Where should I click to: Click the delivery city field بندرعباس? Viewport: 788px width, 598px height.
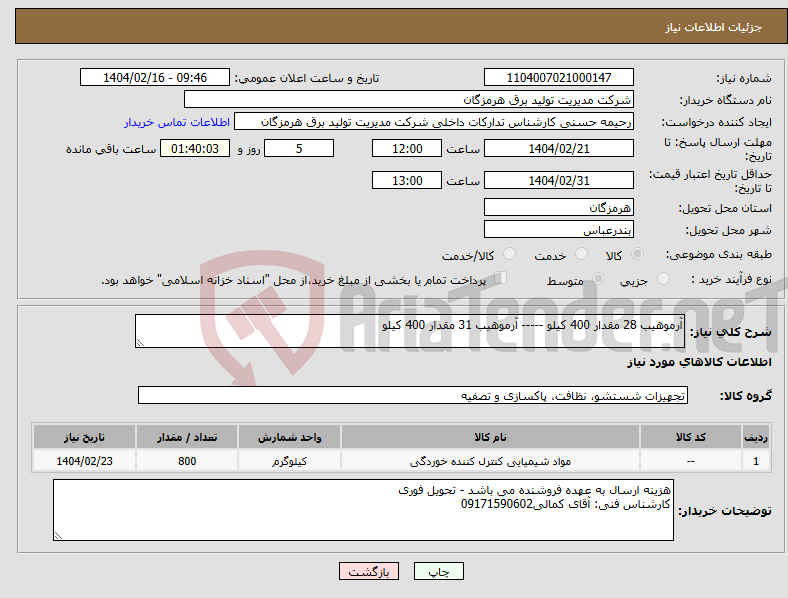coord(558,230)
